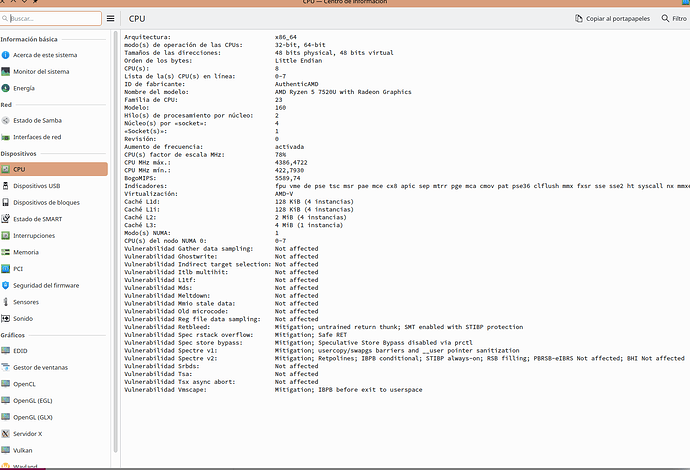Click the Estado de Samba icon

[x=6, y=121]
